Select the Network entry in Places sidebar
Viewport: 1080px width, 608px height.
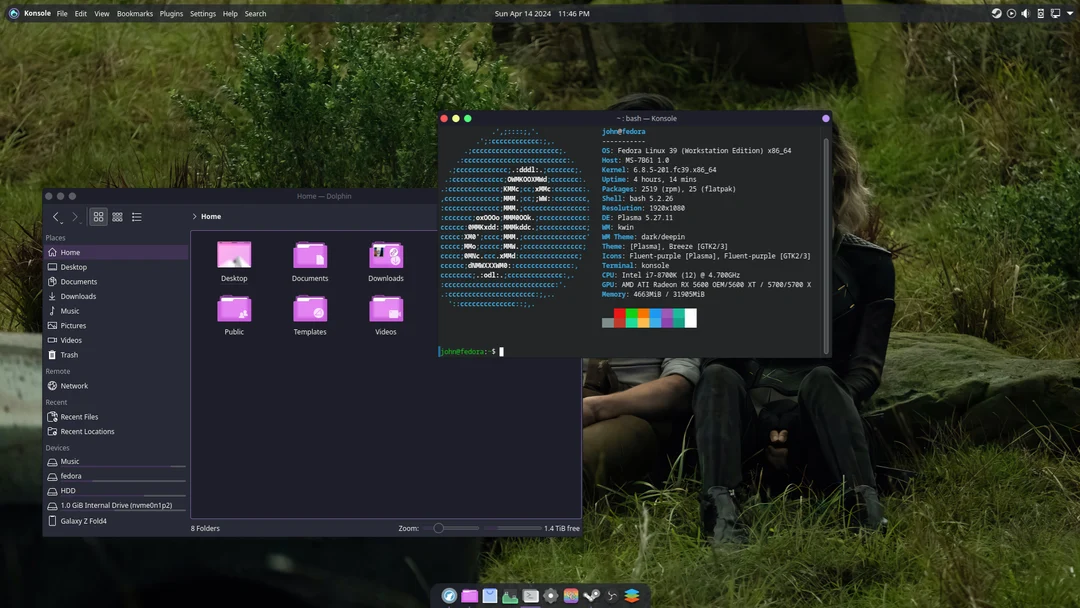click(x=73, y=385)
